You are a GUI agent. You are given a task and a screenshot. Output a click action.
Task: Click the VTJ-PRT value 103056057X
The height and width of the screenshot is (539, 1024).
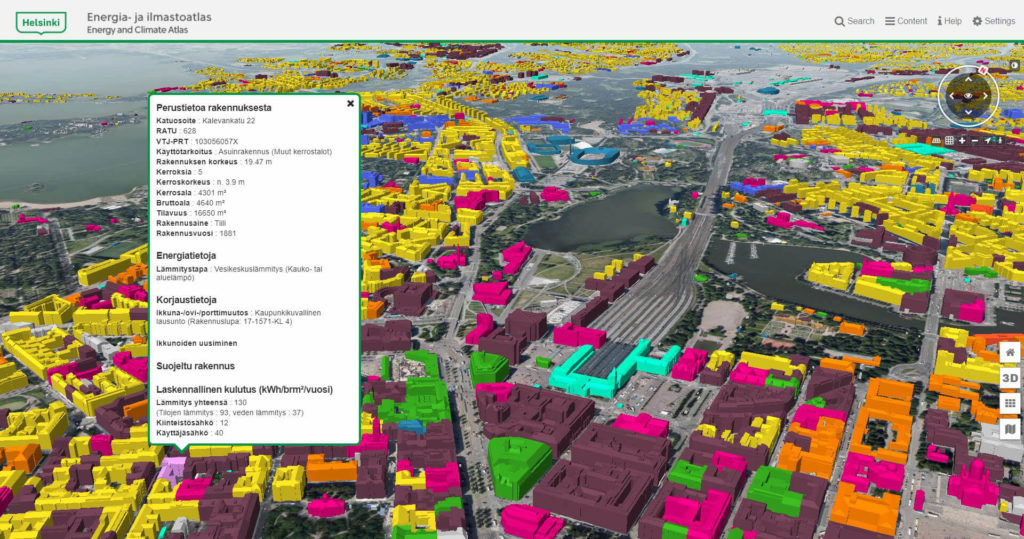coord(216,141)
